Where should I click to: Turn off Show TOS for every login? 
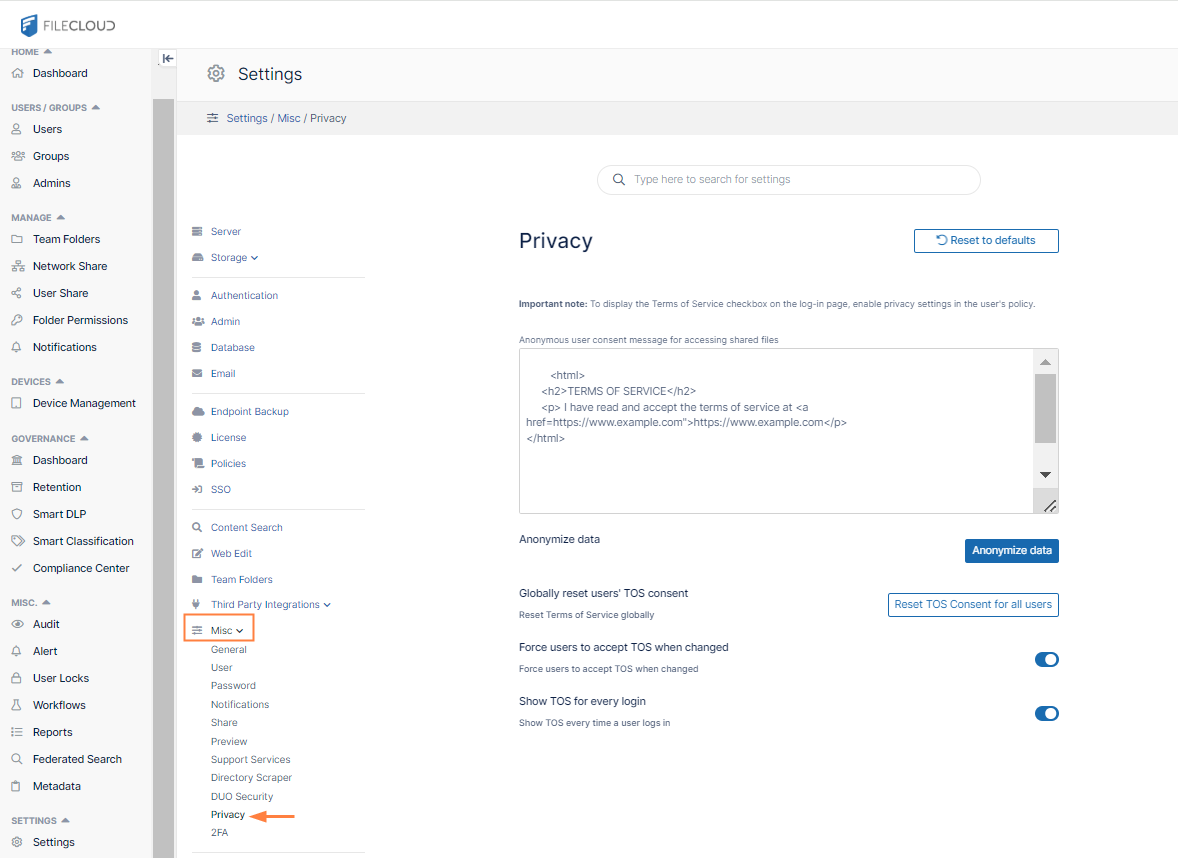tap(1046, 714)
